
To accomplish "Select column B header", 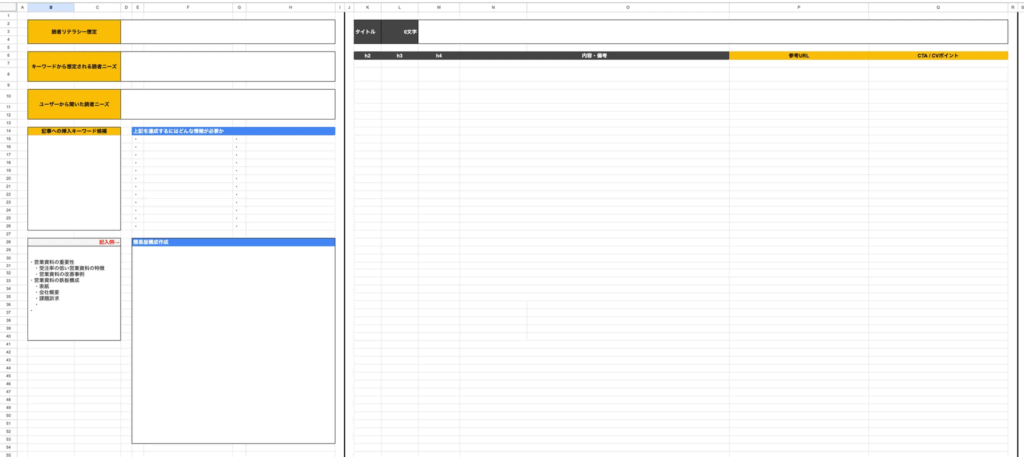I will click(51, 7).
